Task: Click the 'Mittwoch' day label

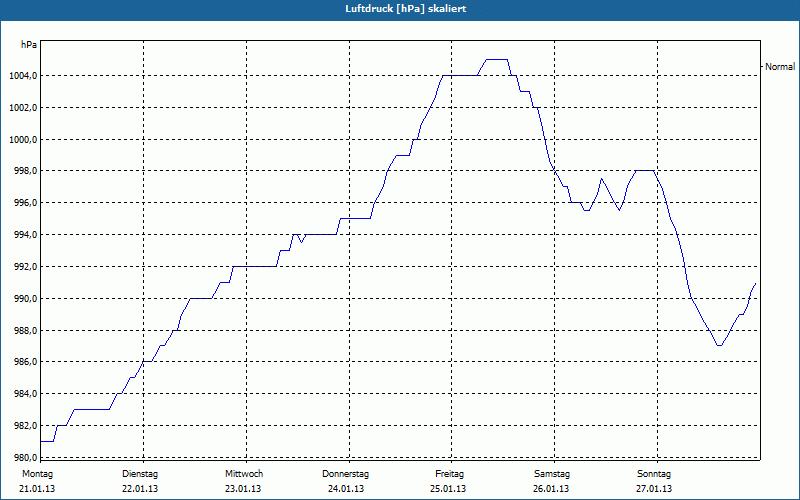Action: pos(244,474)
